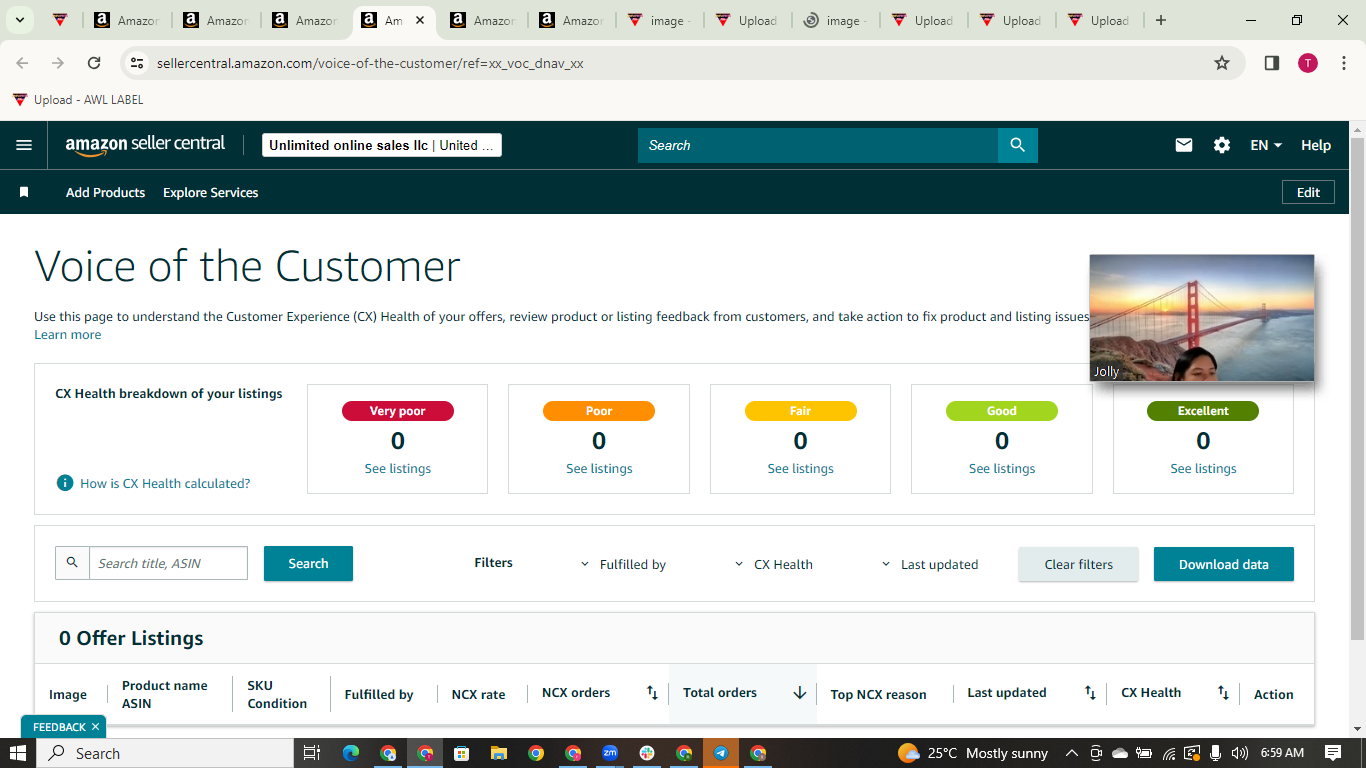Reload the current page
The image size is (1366, 768).
94,63
